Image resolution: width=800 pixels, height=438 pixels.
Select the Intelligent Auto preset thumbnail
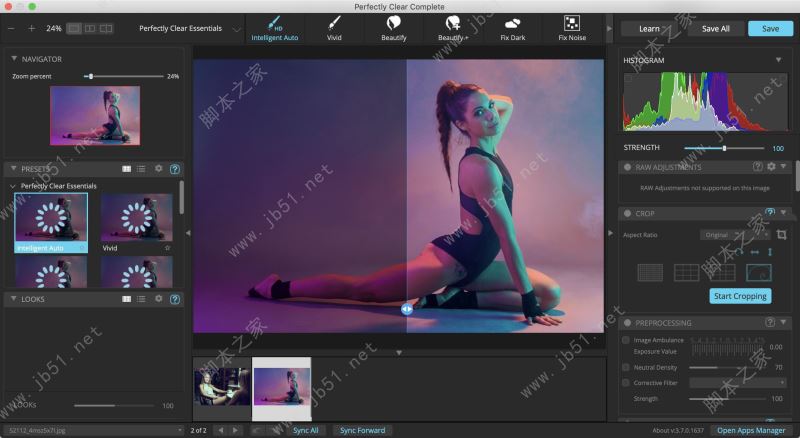pyautogui.click(x=51, y=223)
